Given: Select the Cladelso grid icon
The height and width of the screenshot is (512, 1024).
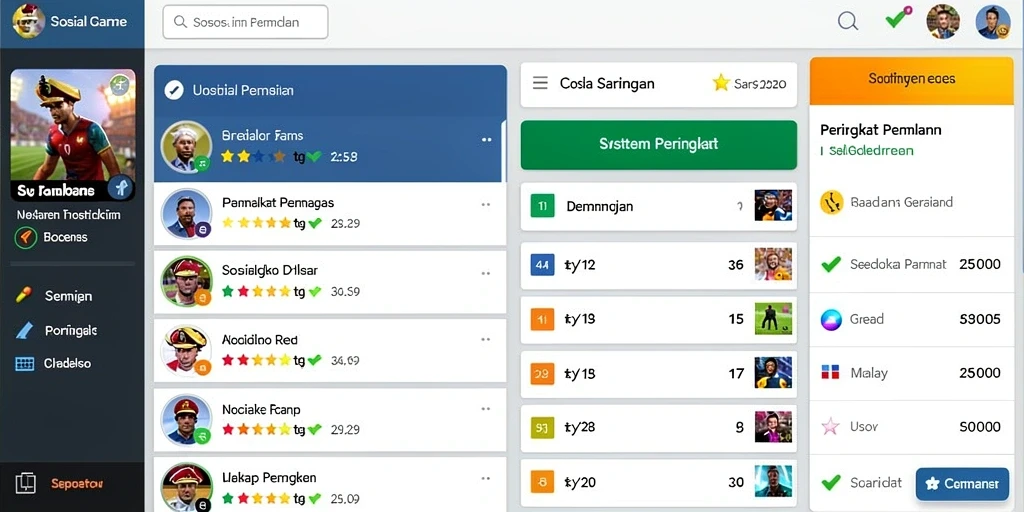Looking at the screenshot, I should click(24, 364).
